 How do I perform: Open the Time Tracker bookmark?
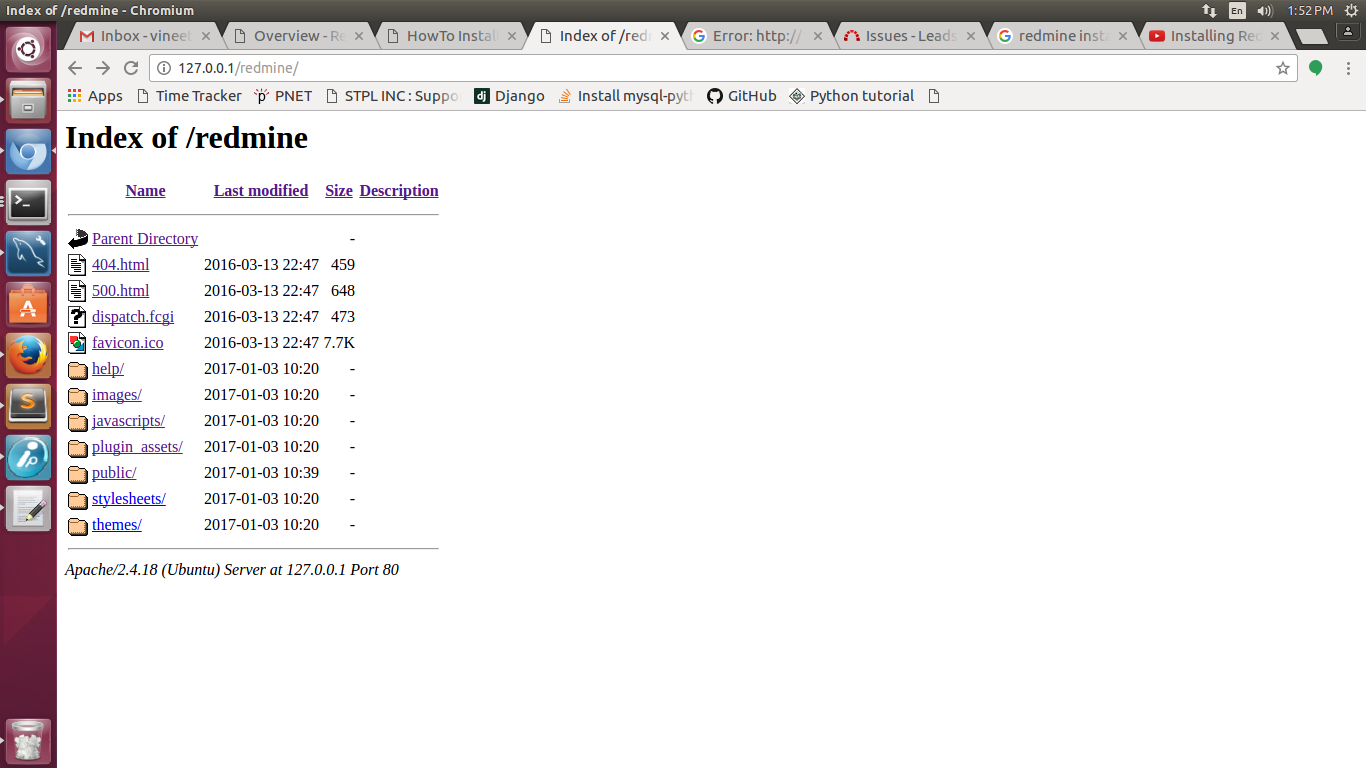pos(188,96)
